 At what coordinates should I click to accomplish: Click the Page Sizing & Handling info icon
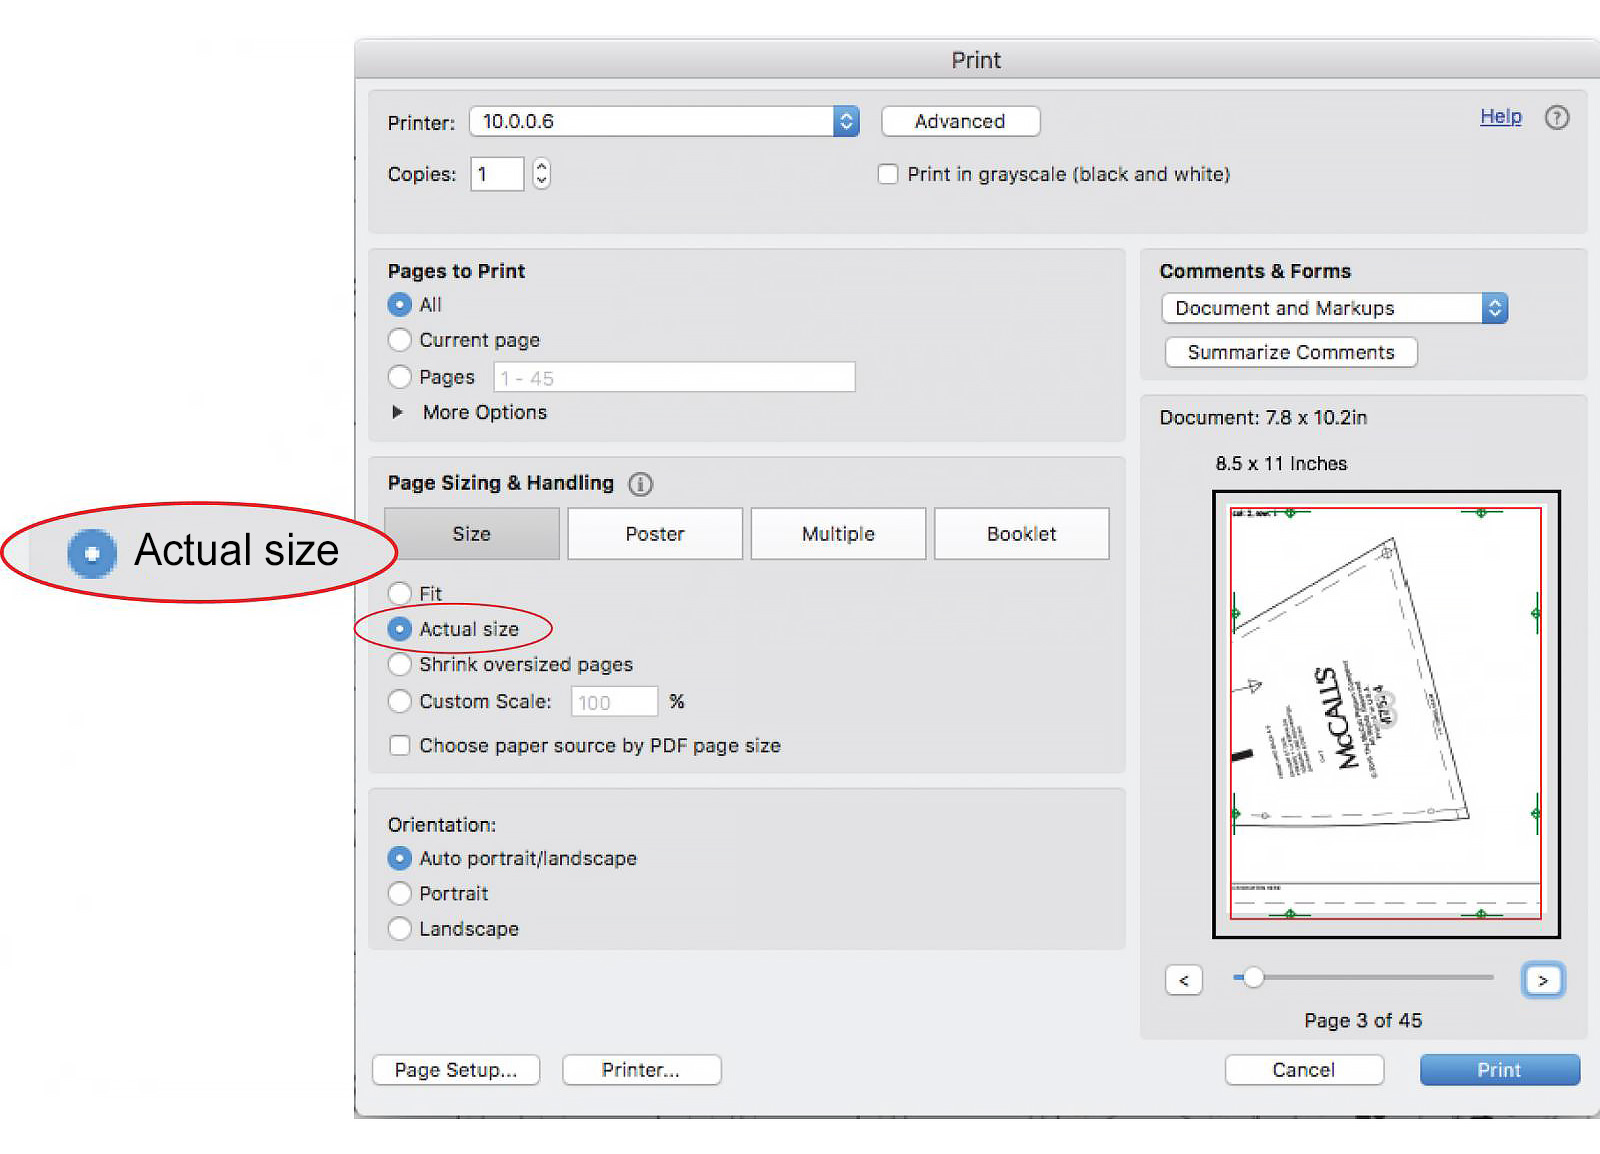[640, 484]
